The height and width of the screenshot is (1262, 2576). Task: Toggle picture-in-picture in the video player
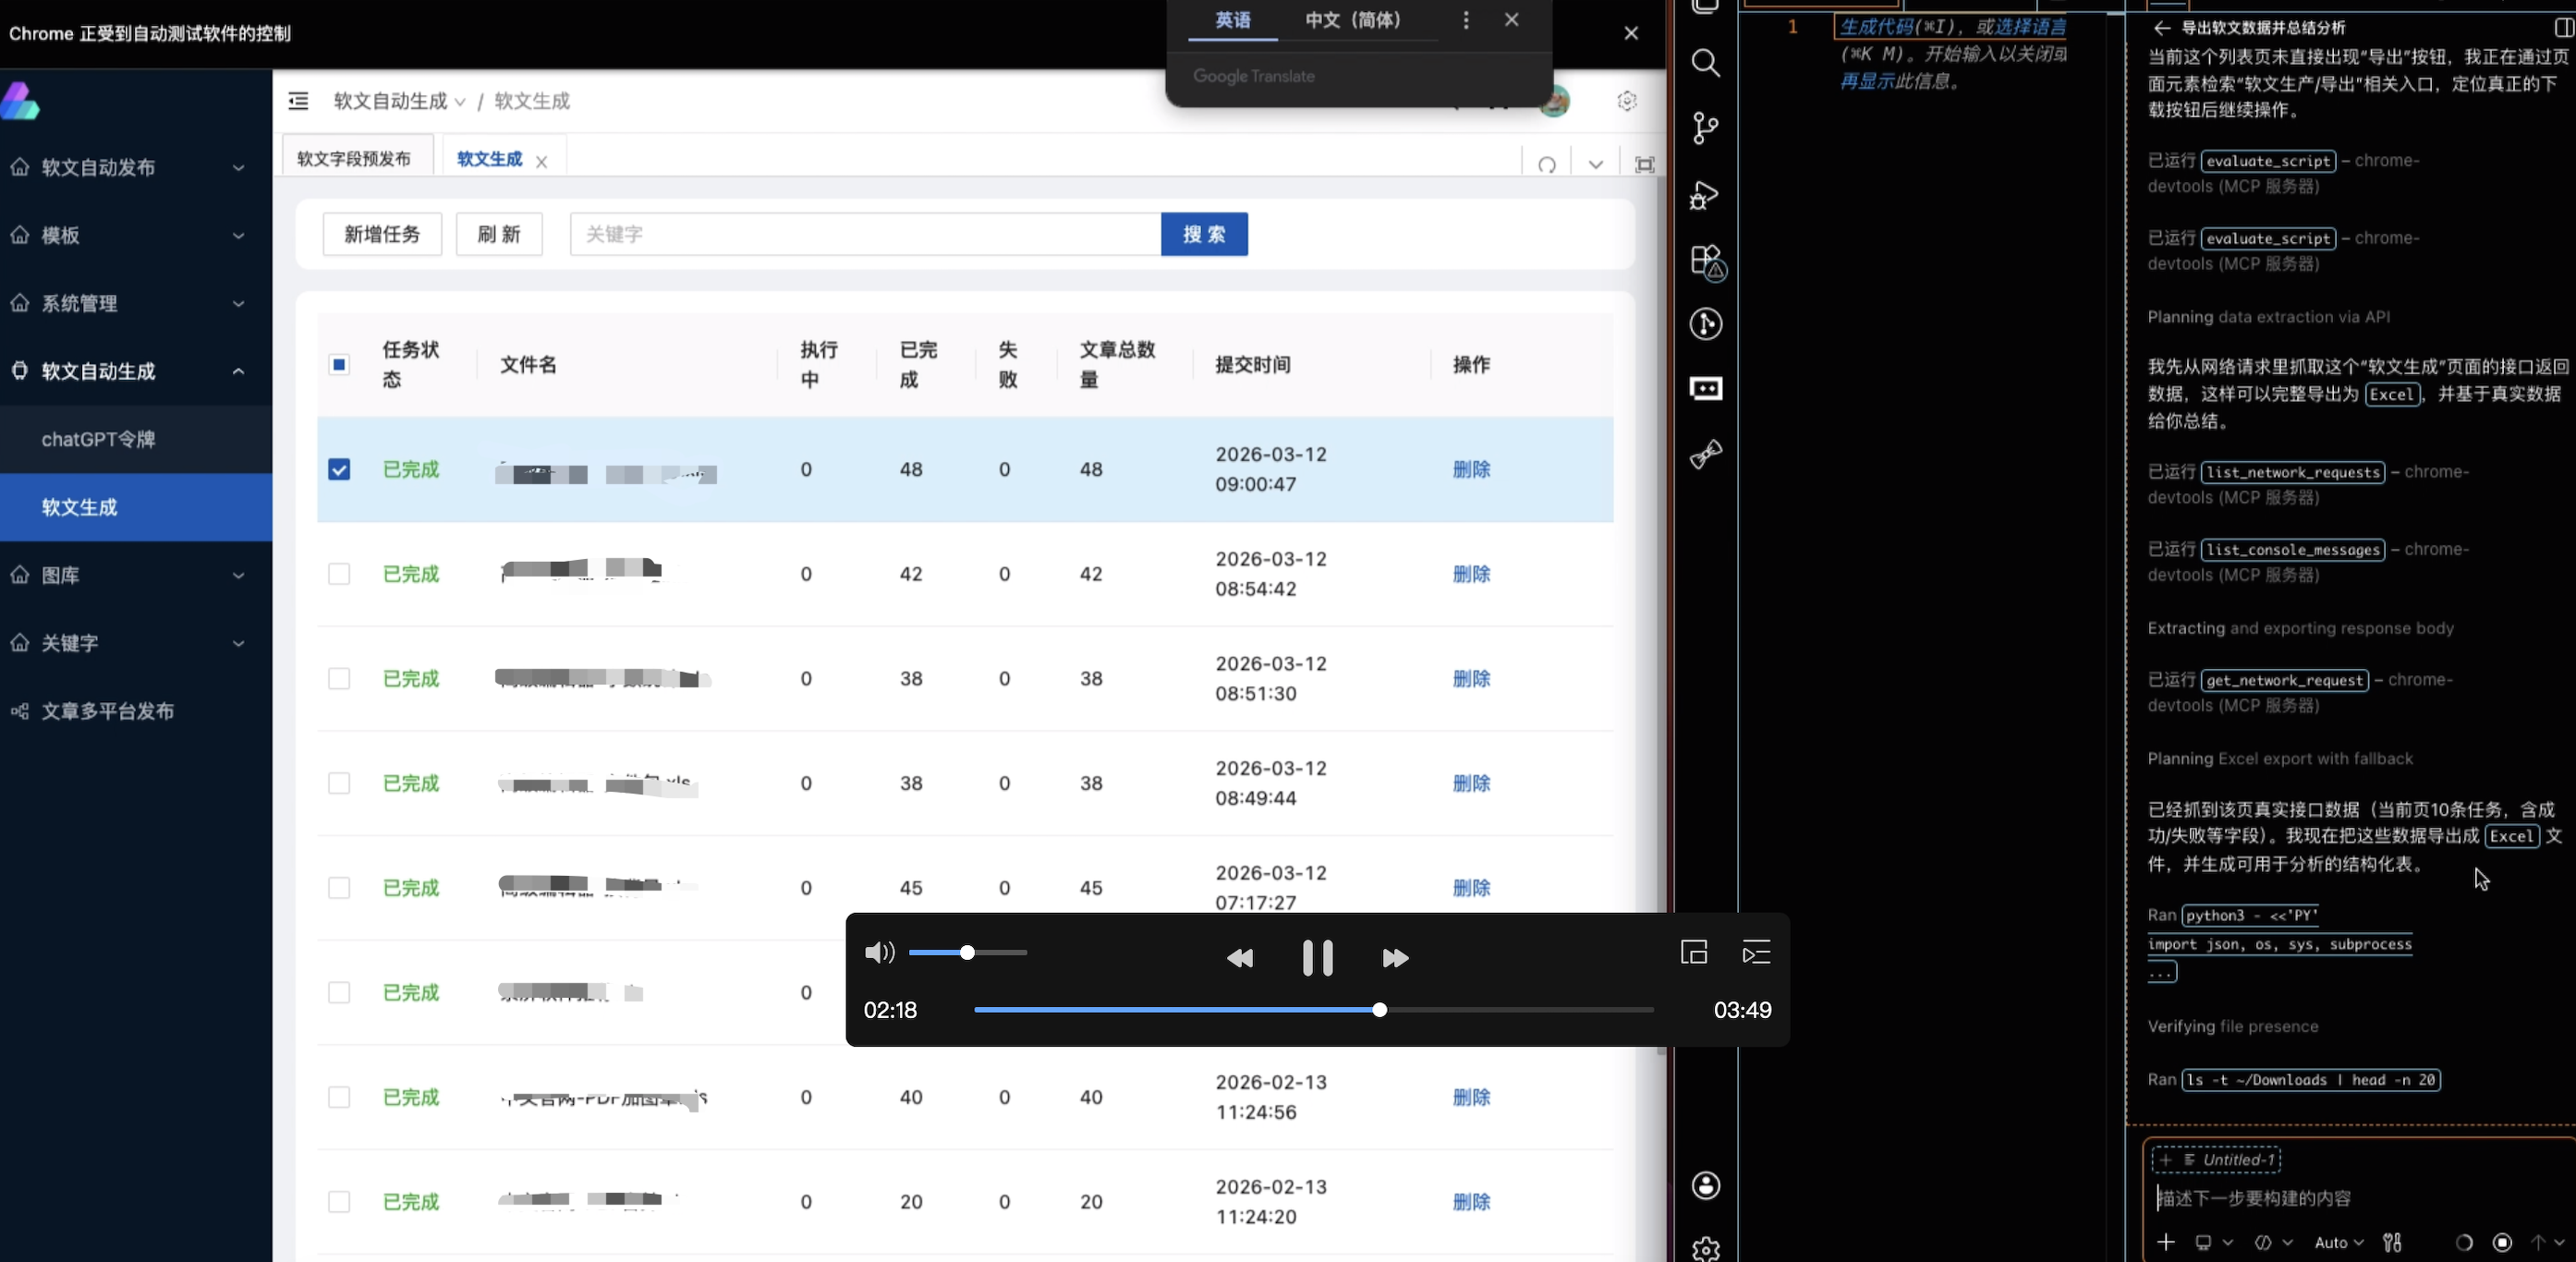1694,952
